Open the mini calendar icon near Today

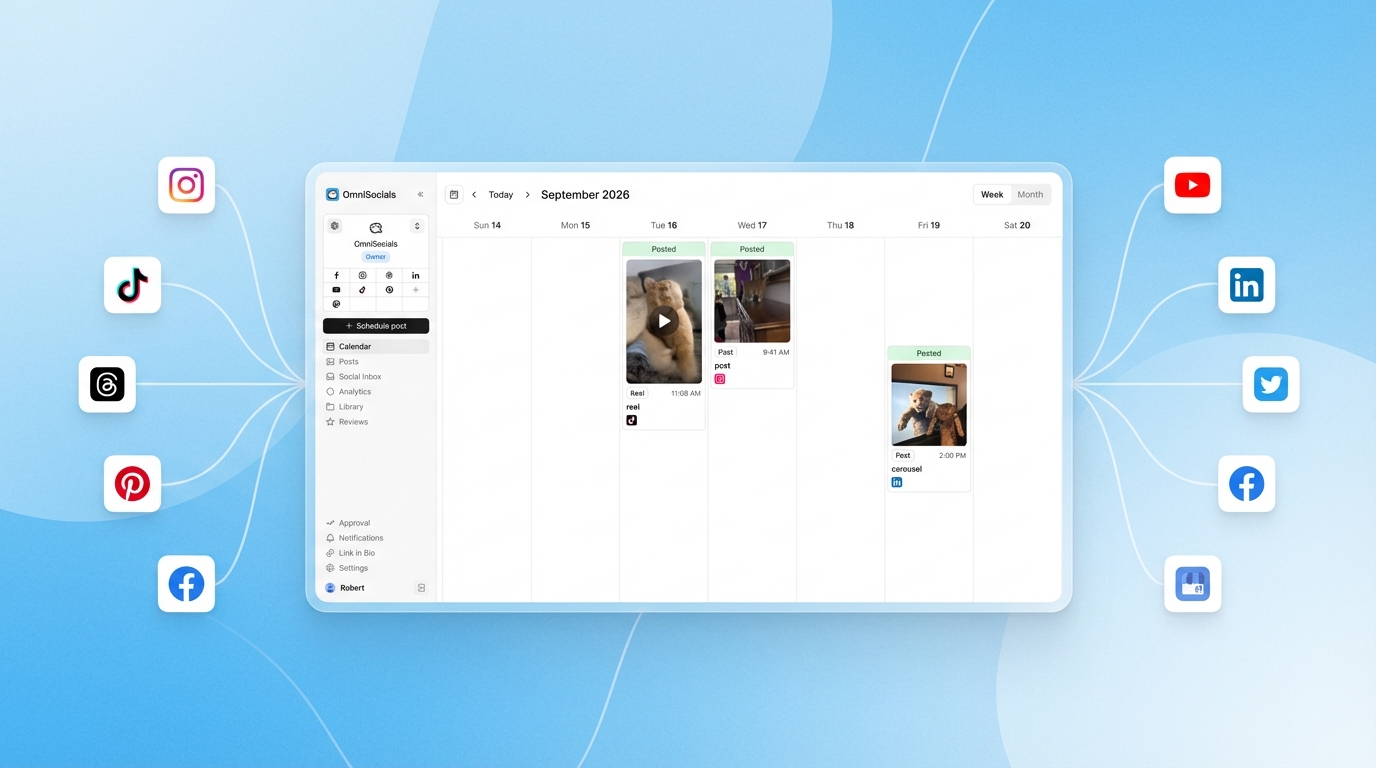(x=454, y=194)
